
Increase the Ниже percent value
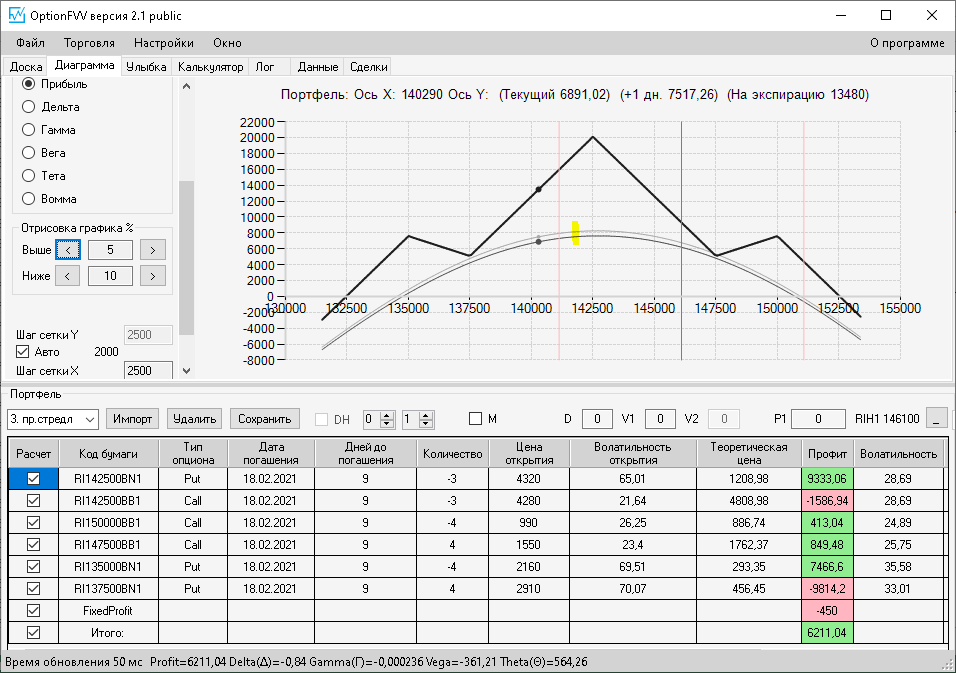tap(152, 276)
